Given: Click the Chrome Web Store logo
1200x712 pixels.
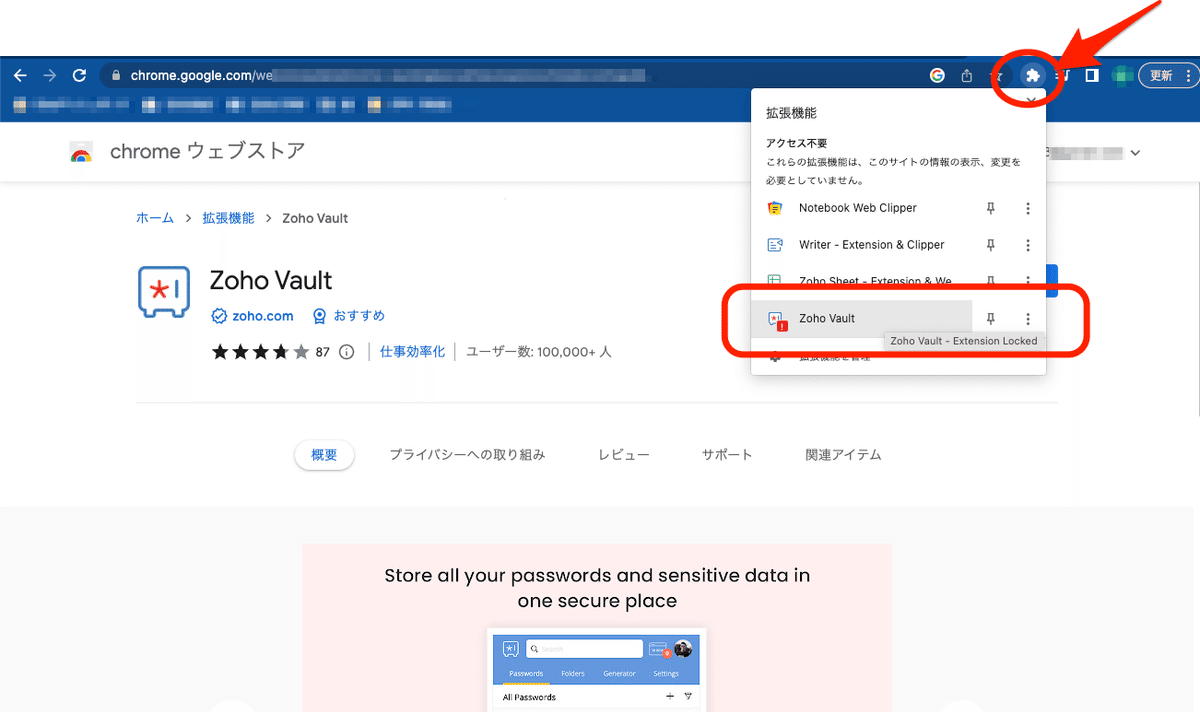Looking at the screenshot, I should click(x=82, y=152).
